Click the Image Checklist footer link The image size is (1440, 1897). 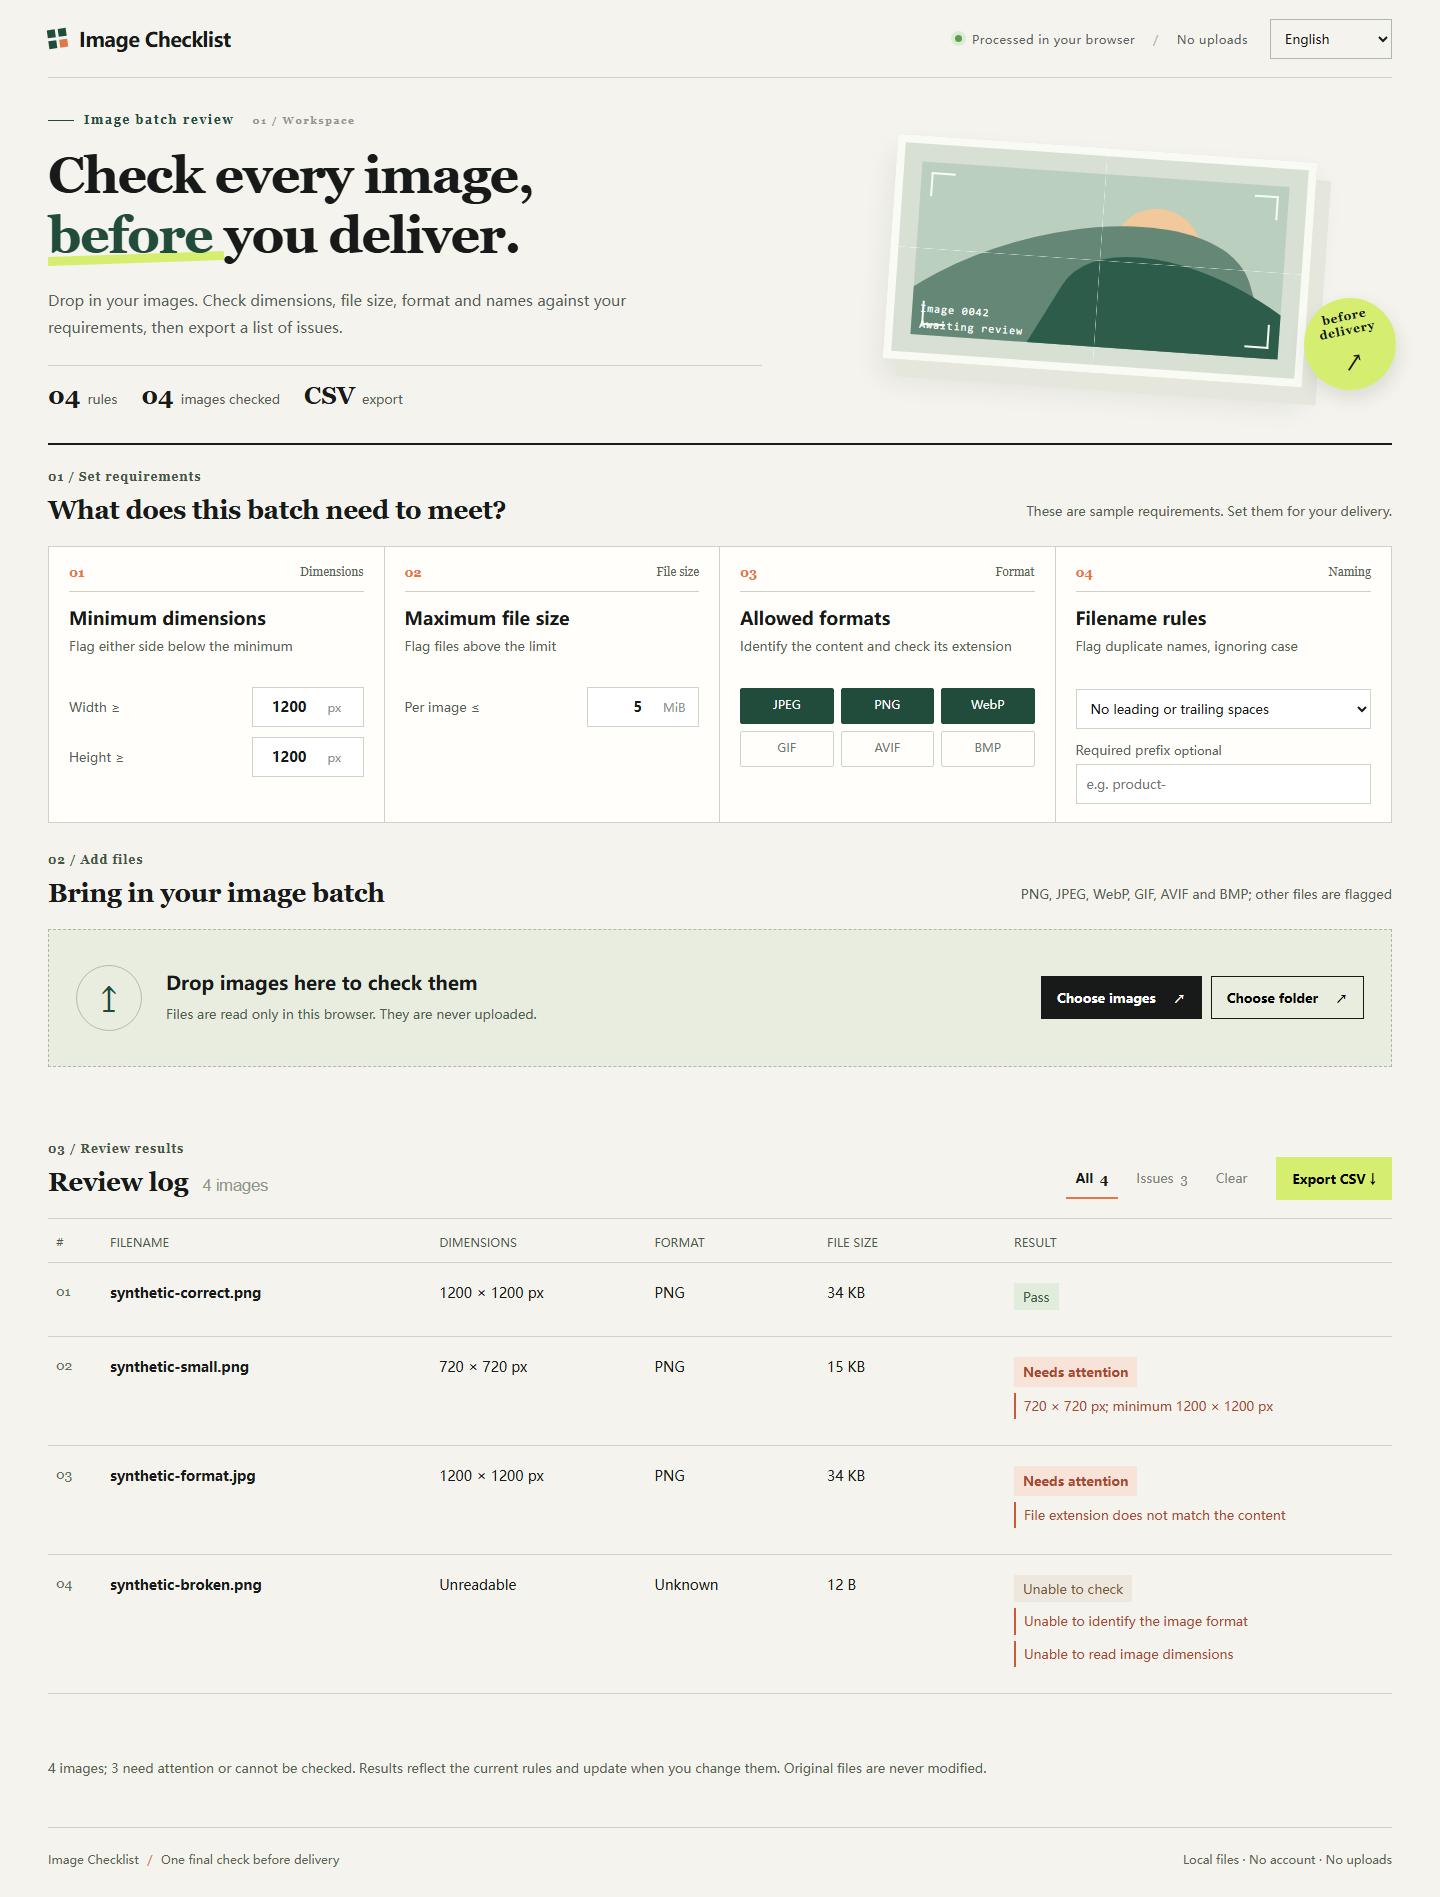[x=93, y=1860]
